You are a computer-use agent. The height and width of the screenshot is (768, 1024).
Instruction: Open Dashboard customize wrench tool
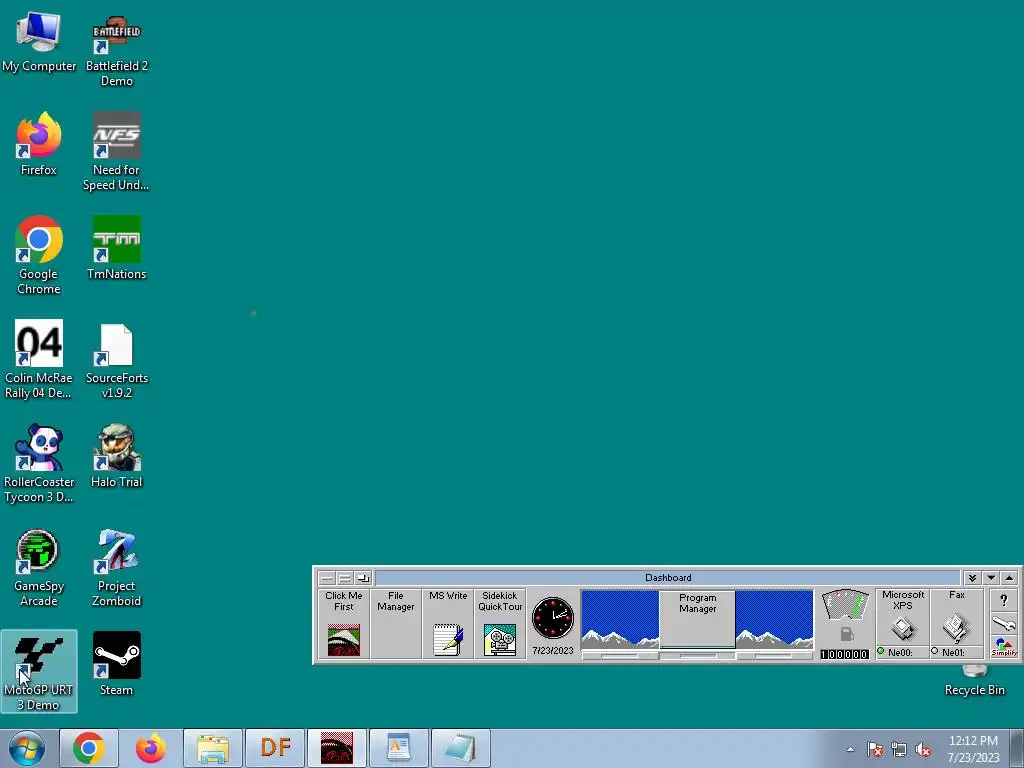point(1004,624)
